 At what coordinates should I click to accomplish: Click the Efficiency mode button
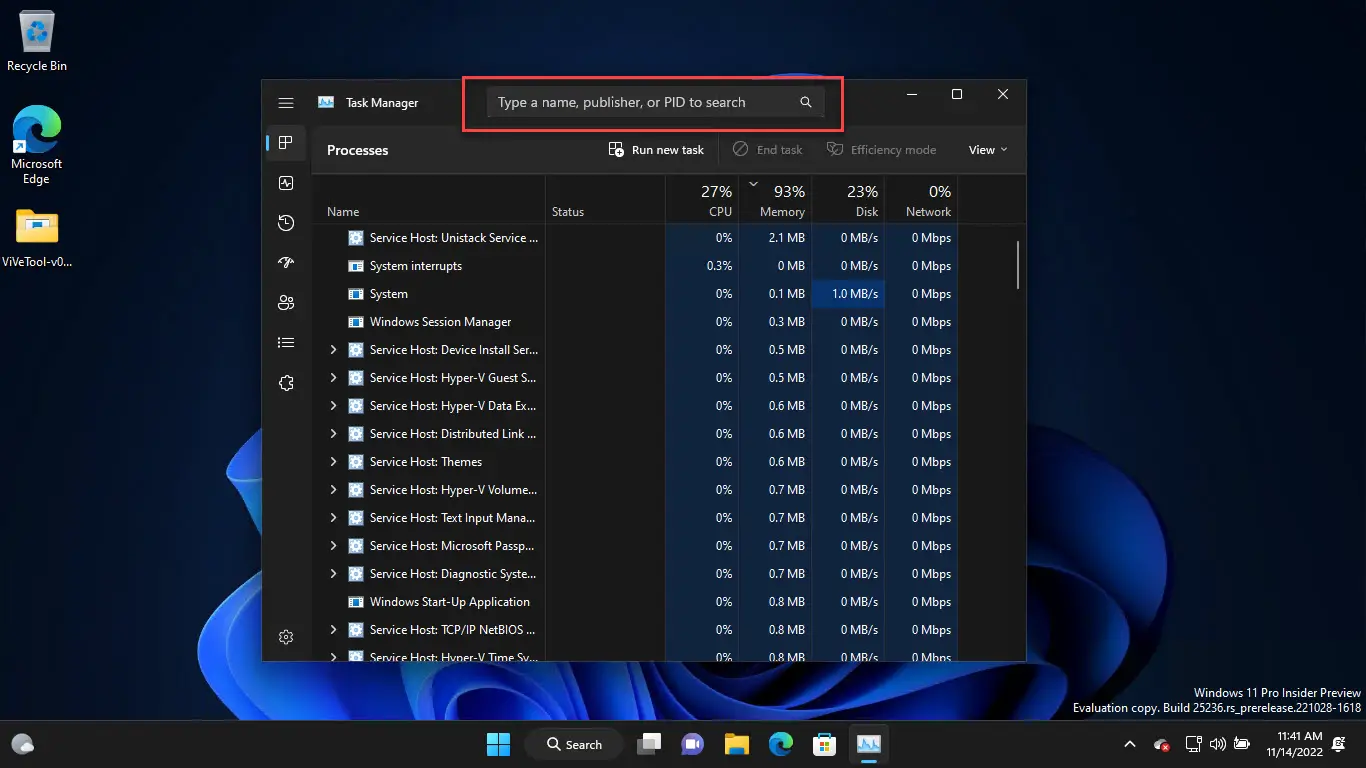881,150
